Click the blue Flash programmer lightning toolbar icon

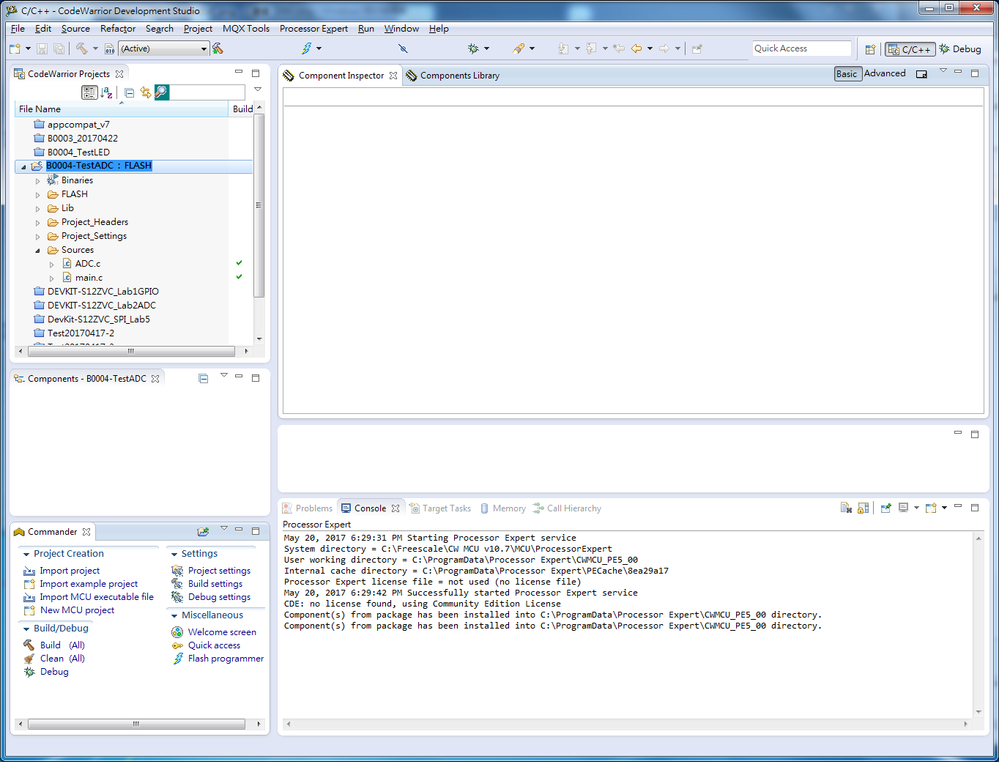306,48
